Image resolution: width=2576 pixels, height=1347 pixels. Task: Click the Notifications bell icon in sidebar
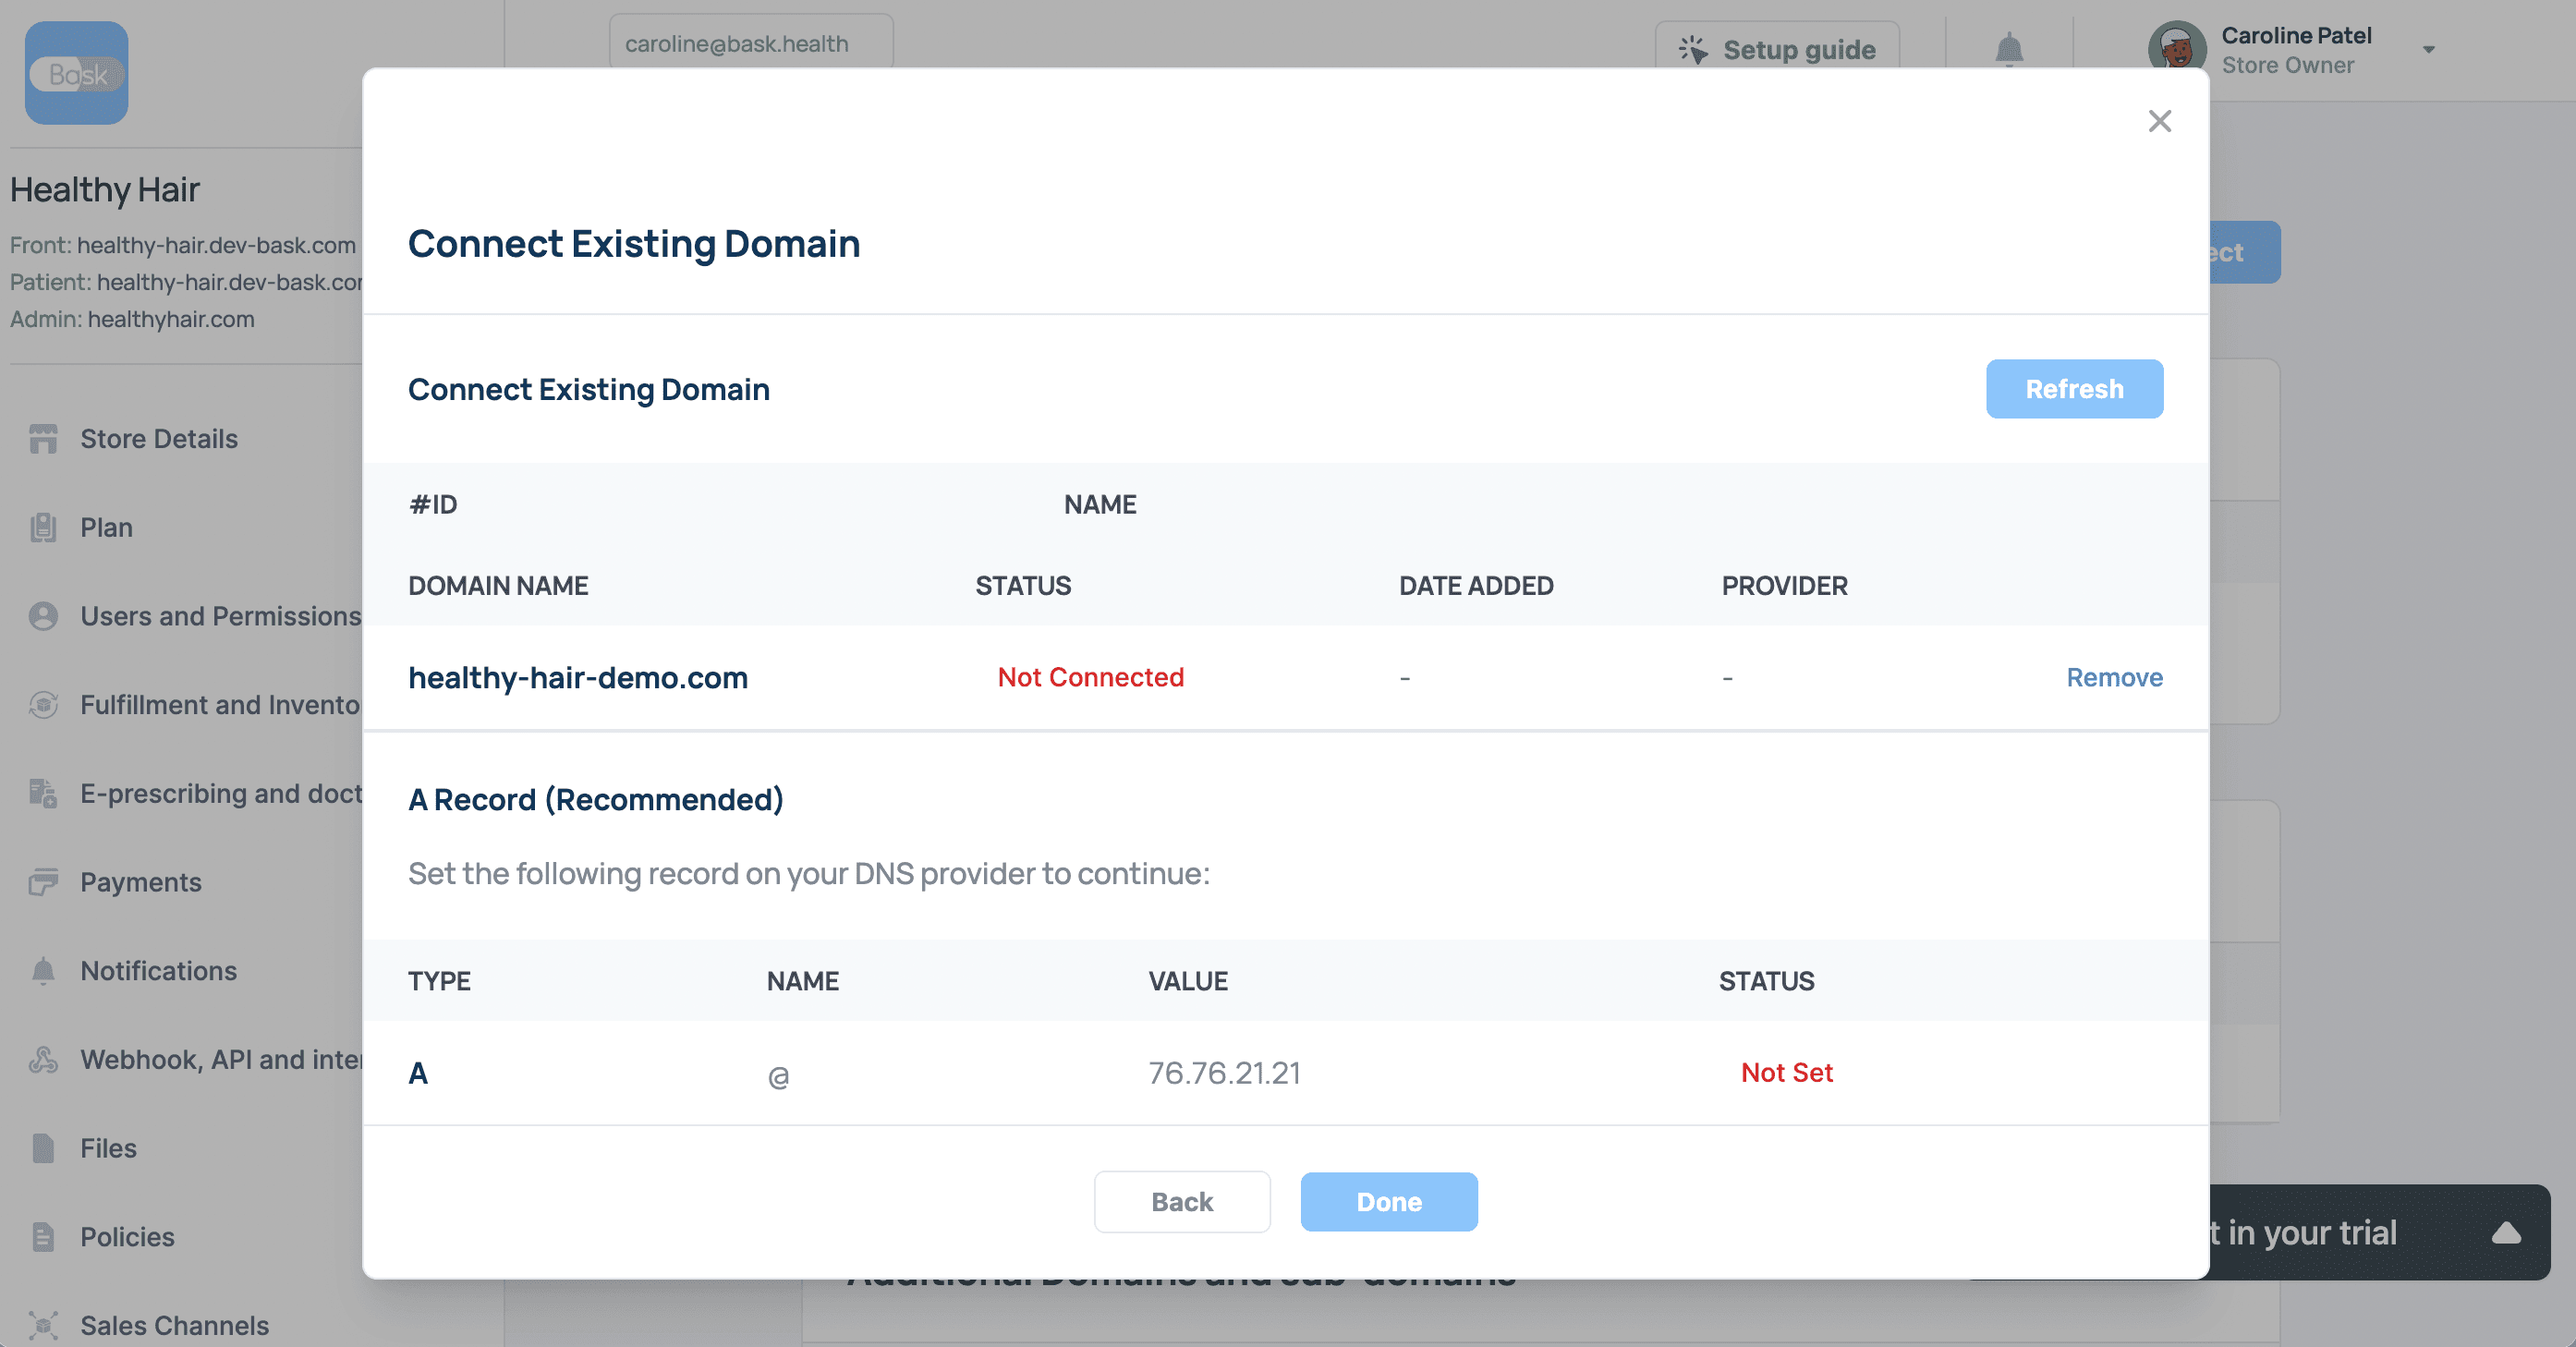[x=43, y=971]
